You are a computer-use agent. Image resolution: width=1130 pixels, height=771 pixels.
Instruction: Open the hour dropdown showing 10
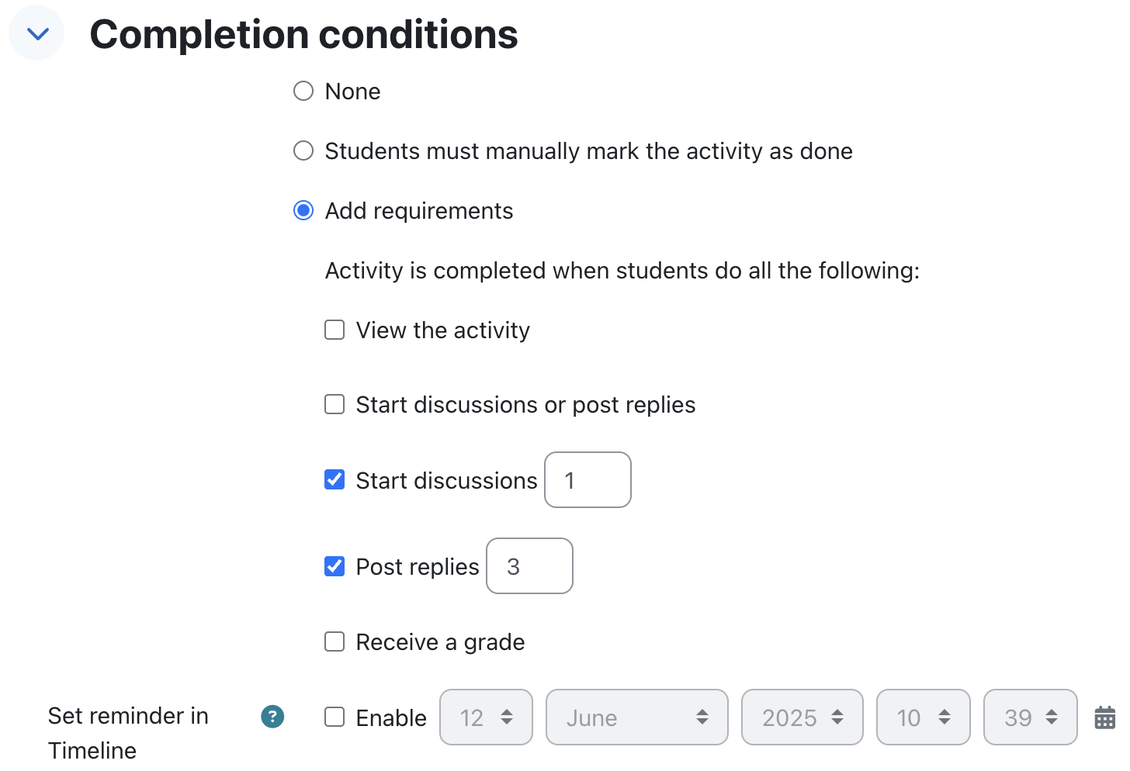pos(923,717)
